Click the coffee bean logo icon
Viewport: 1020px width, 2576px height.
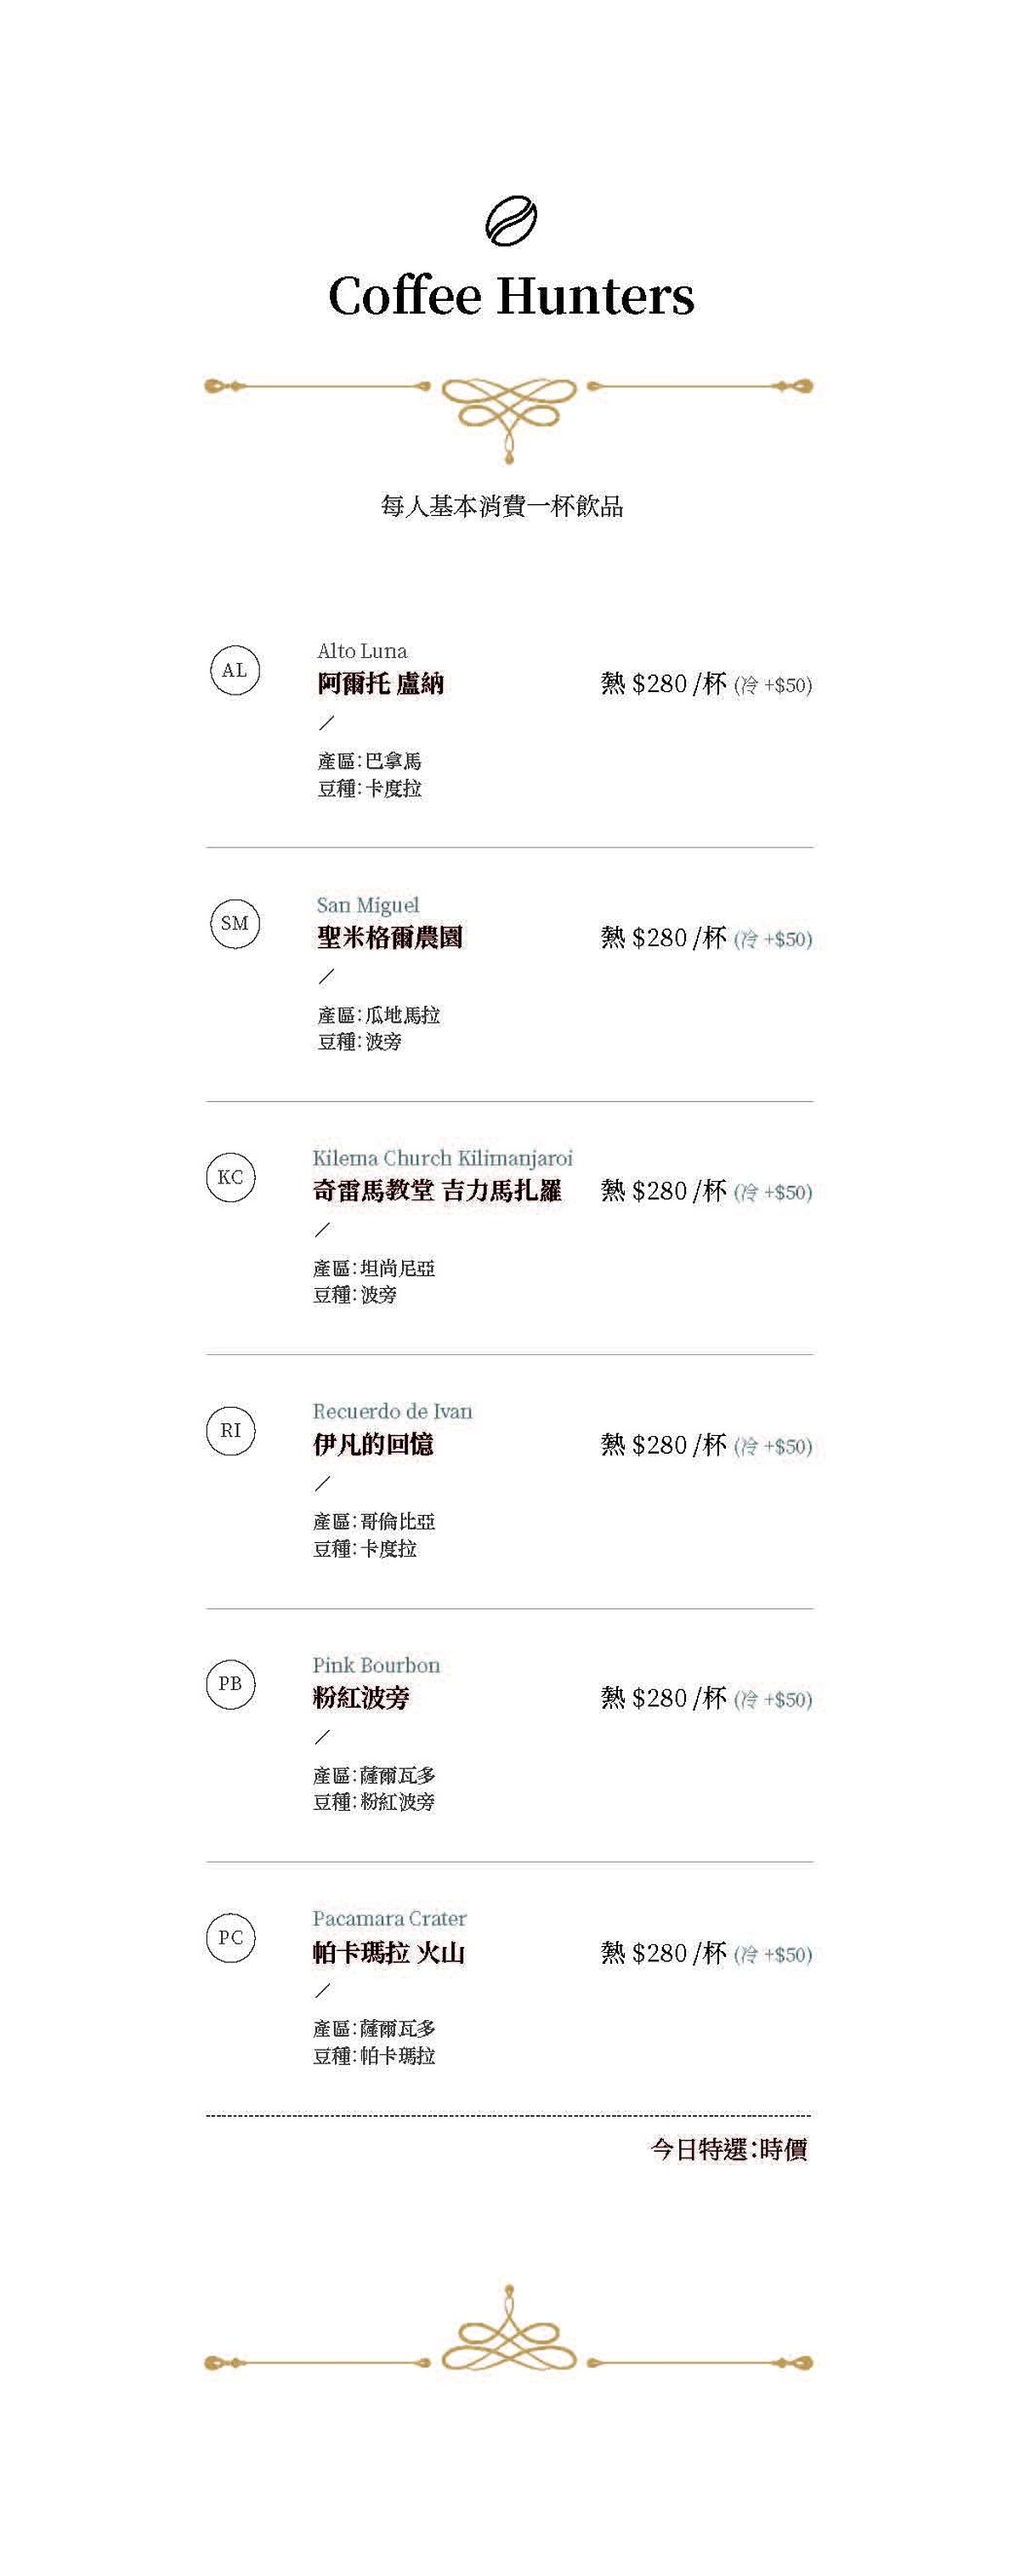click(511, 221)
